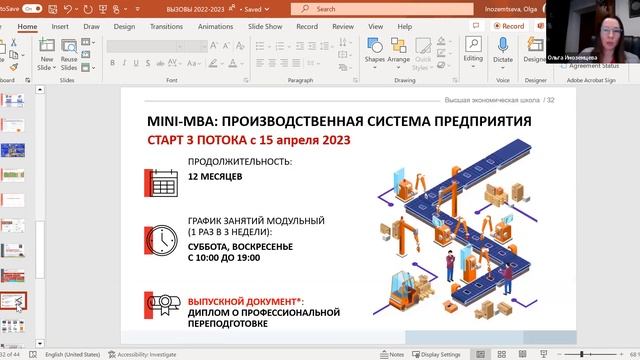The height and width of the screenshot is (360, 640).
Task: Toggle the Notes pane
Action: 391,354
